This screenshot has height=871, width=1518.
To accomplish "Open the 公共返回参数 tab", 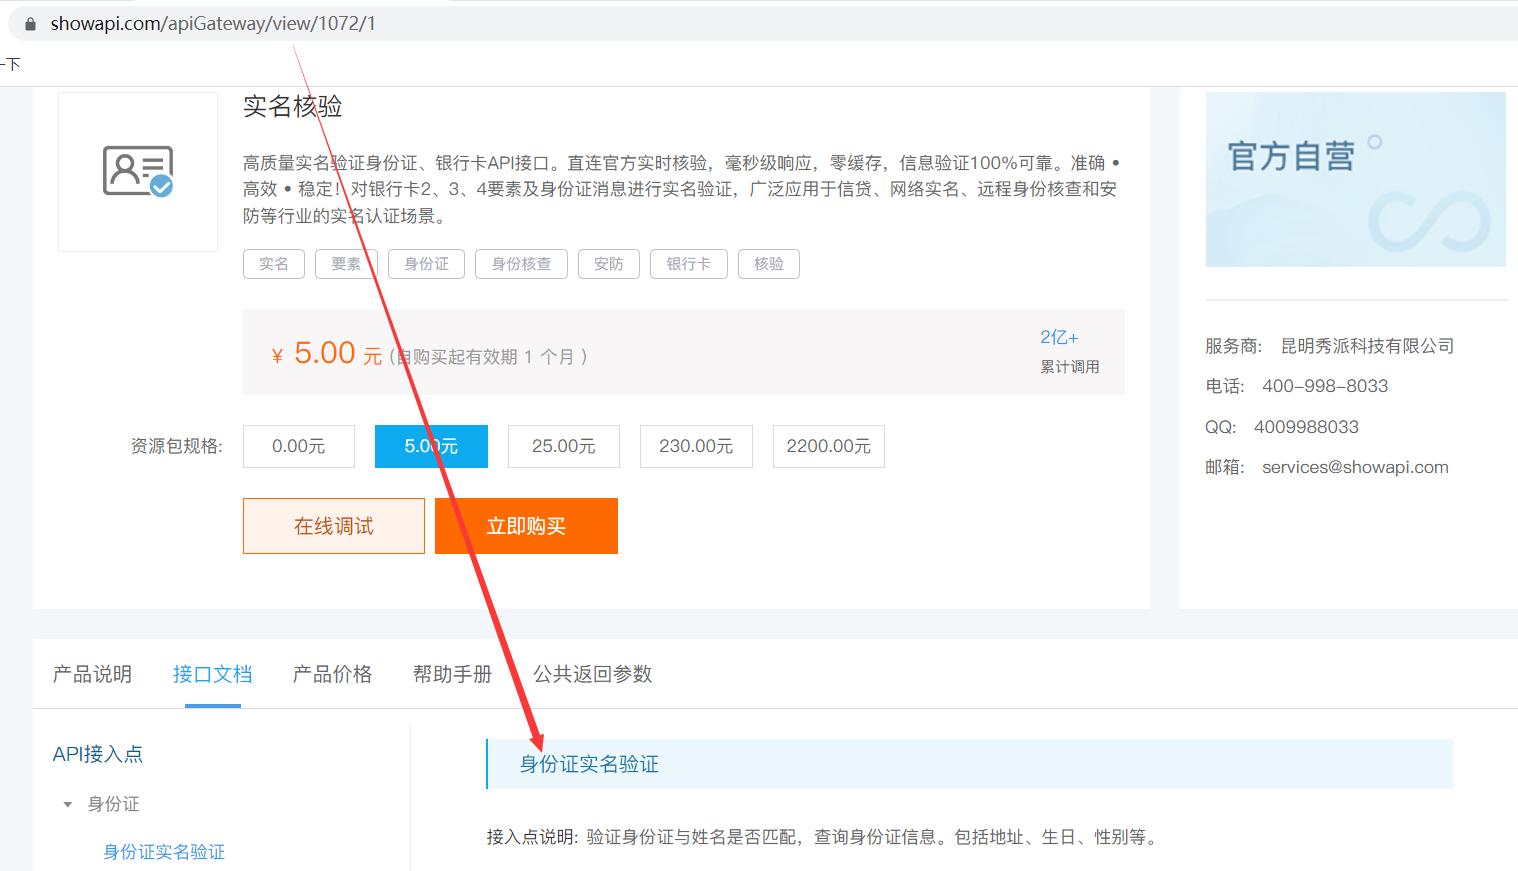I will tap(592, 674).
